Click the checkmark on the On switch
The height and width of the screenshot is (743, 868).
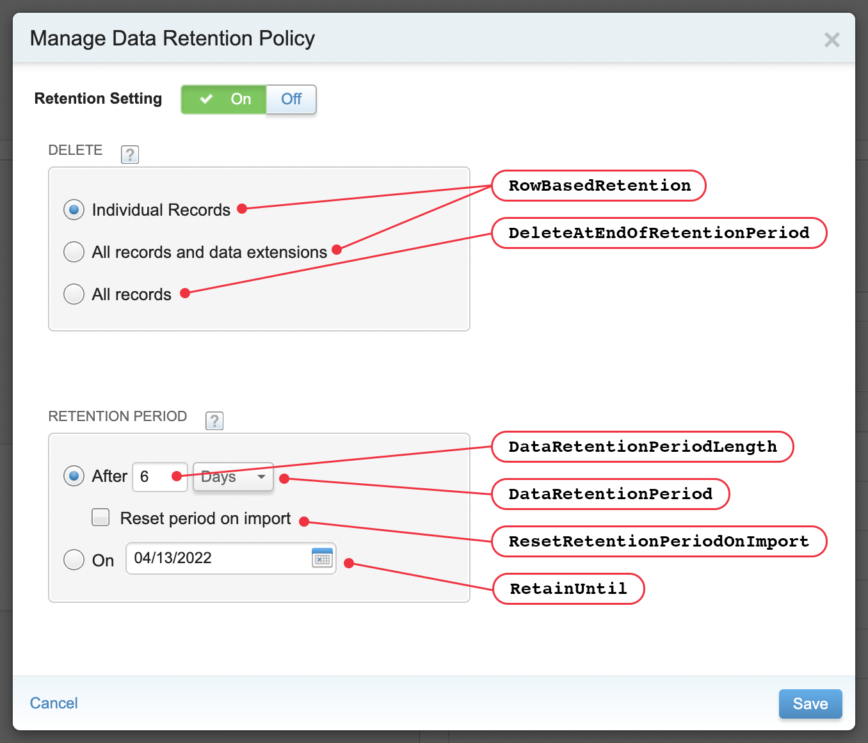[x=207, y=99]
